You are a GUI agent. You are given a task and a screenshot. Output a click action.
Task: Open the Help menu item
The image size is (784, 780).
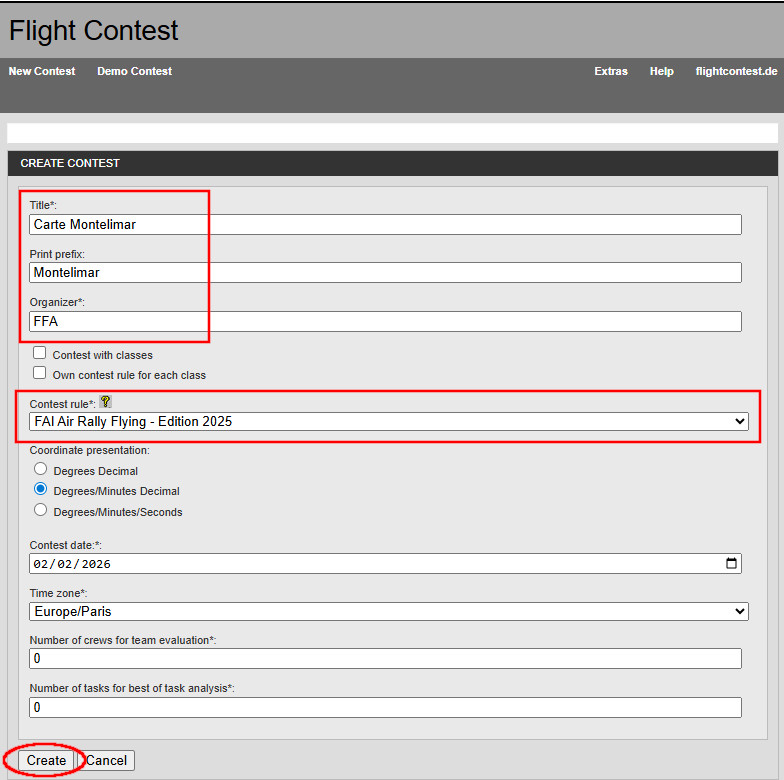pos(661,71)
